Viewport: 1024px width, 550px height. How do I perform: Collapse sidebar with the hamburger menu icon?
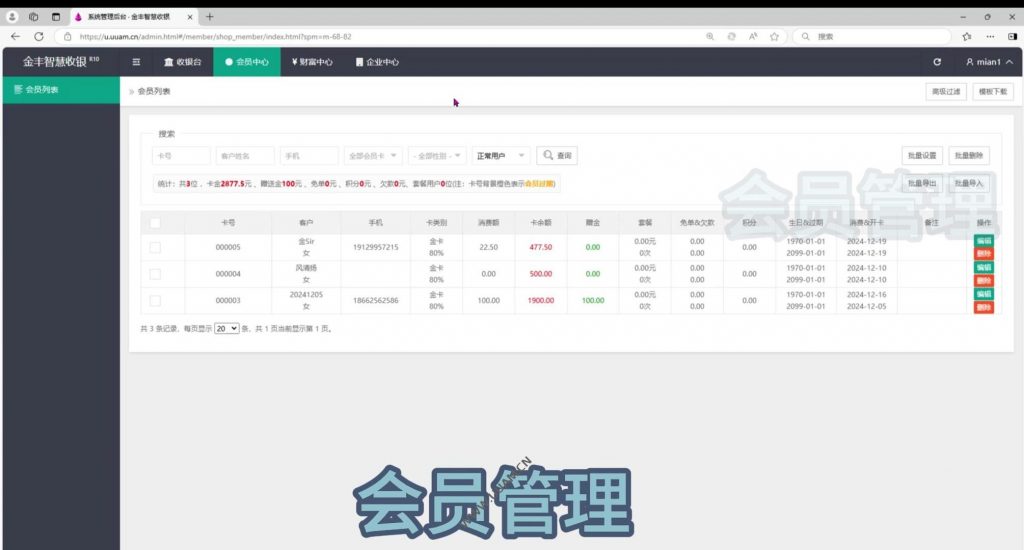(x=137, y=62)
